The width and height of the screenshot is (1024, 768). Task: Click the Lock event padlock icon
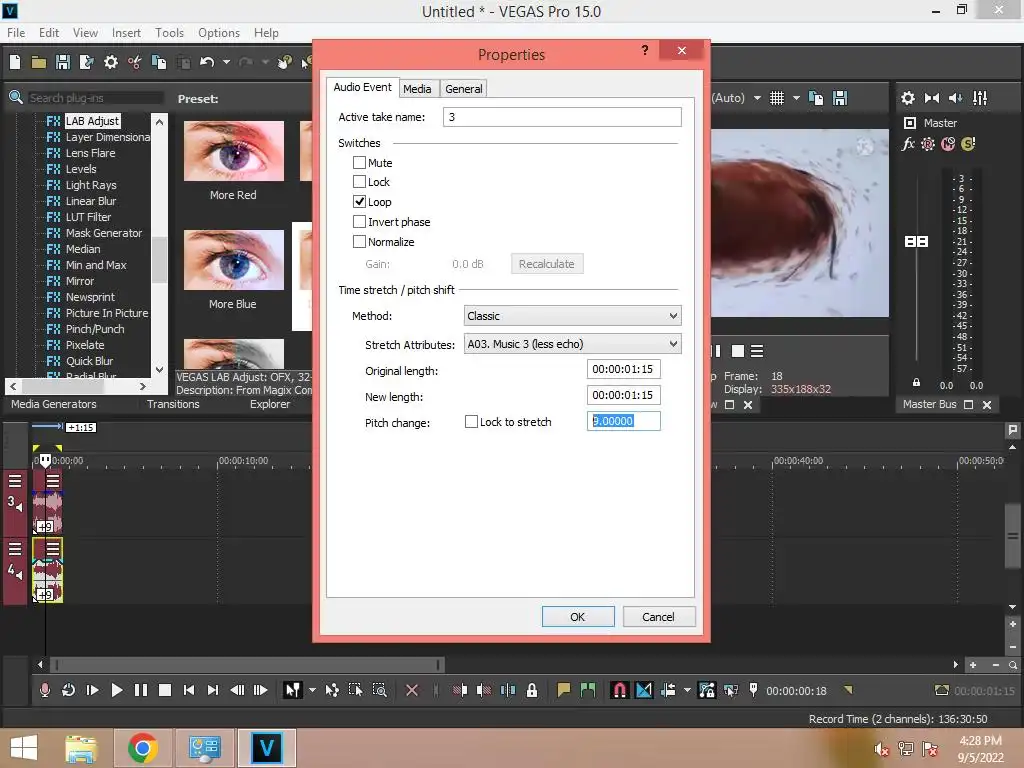[x=532, y=690]
